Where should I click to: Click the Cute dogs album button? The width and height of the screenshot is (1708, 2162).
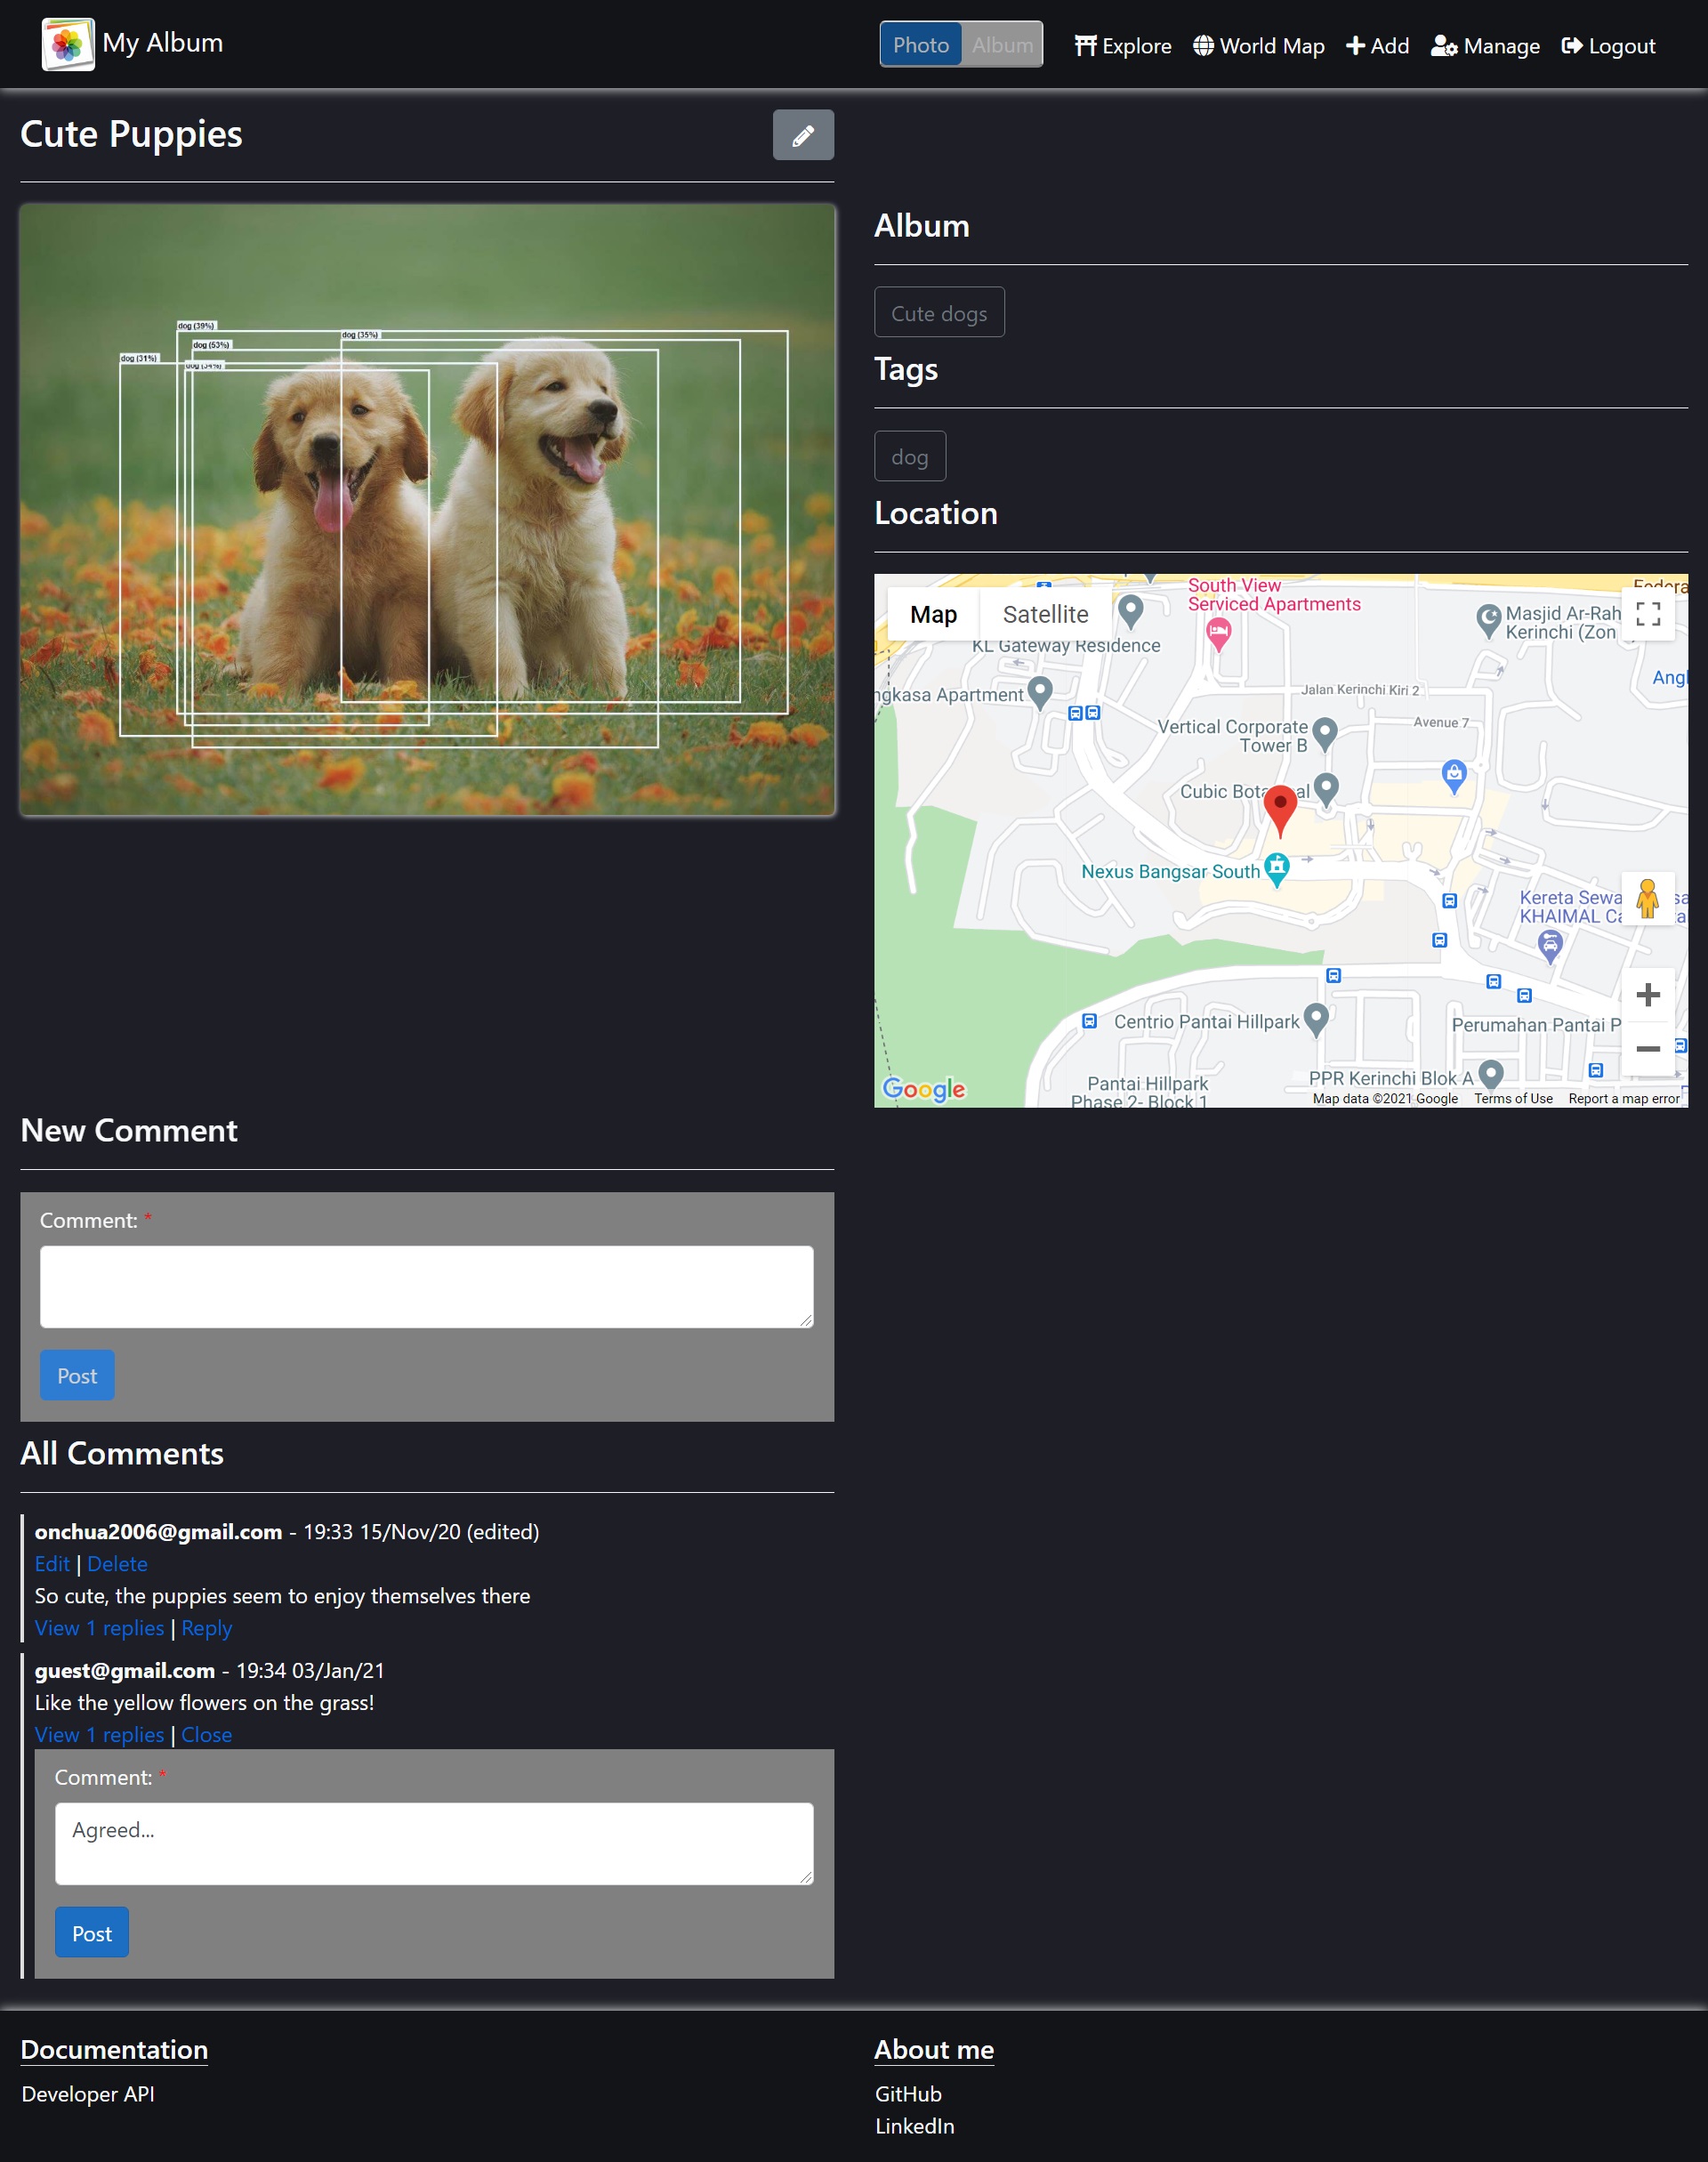[938, 313]
